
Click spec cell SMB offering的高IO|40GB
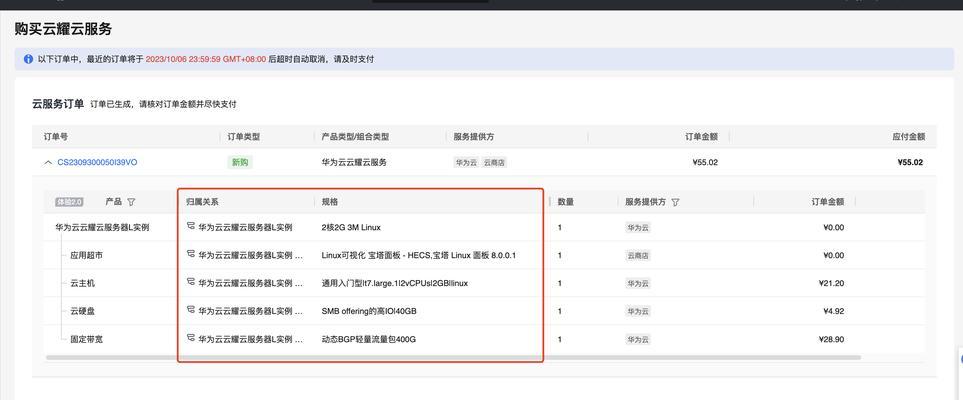click(369, 312)
